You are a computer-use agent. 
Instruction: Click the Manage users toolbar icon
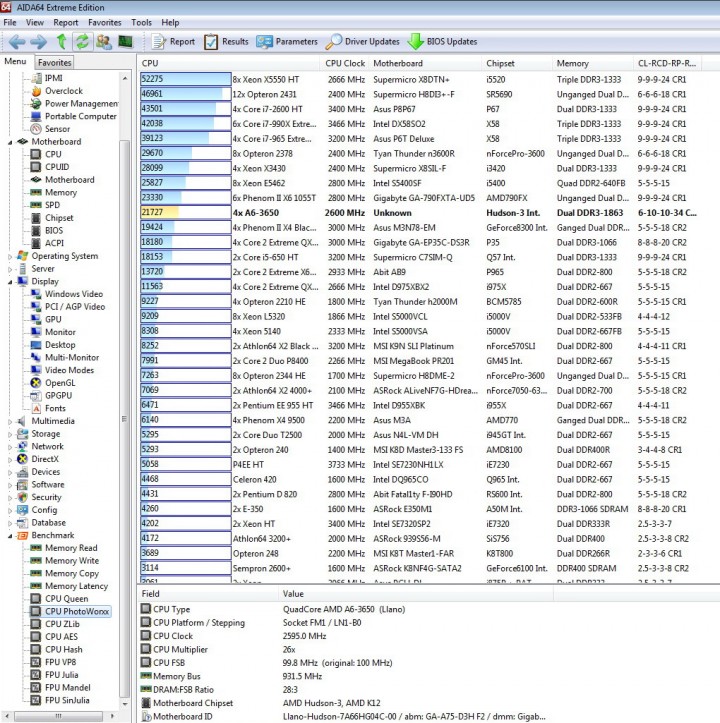tap(104, 42)
